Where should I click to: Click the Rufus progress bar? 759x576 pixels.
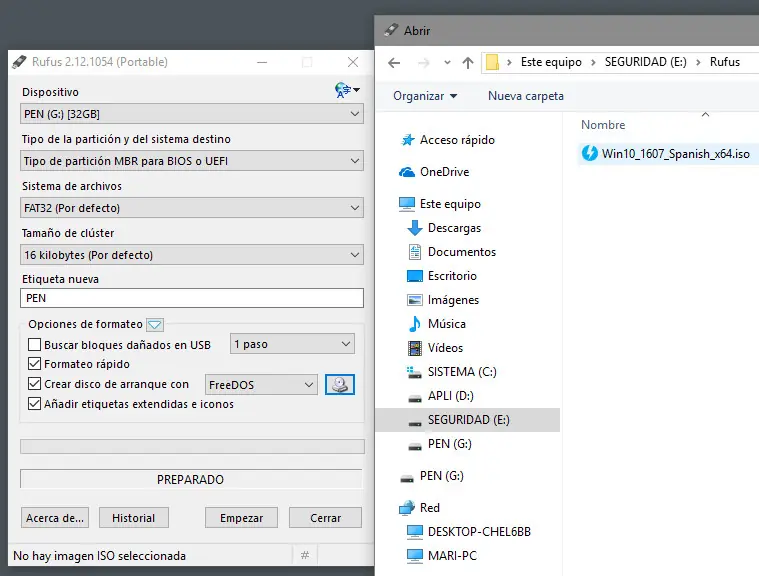tap(192, 446)
